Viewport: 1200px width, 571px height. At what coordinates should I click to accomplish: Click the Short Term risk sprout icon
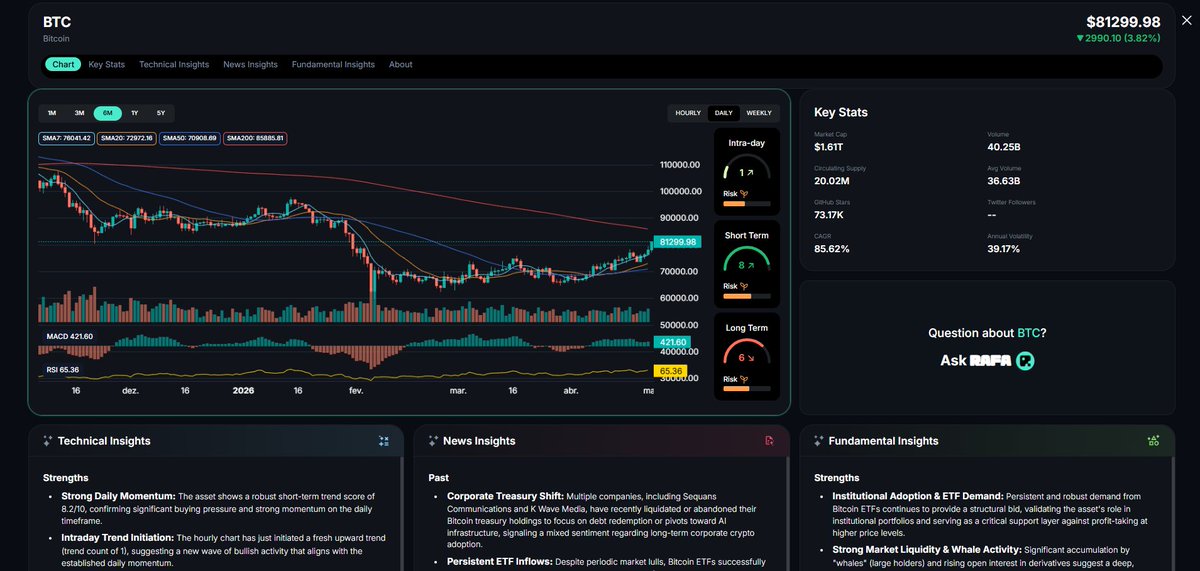coord(744,286)
